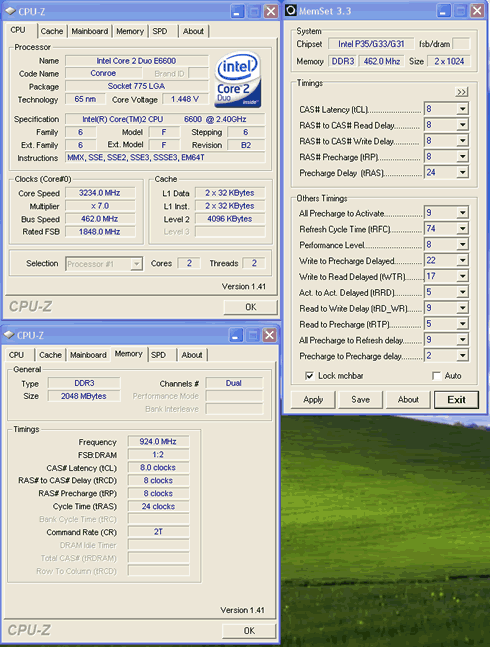Screen dimensions: 490x647
Task: Click the processor name Intel Core 2 Duo E6600
Action: tap(136, 61)
